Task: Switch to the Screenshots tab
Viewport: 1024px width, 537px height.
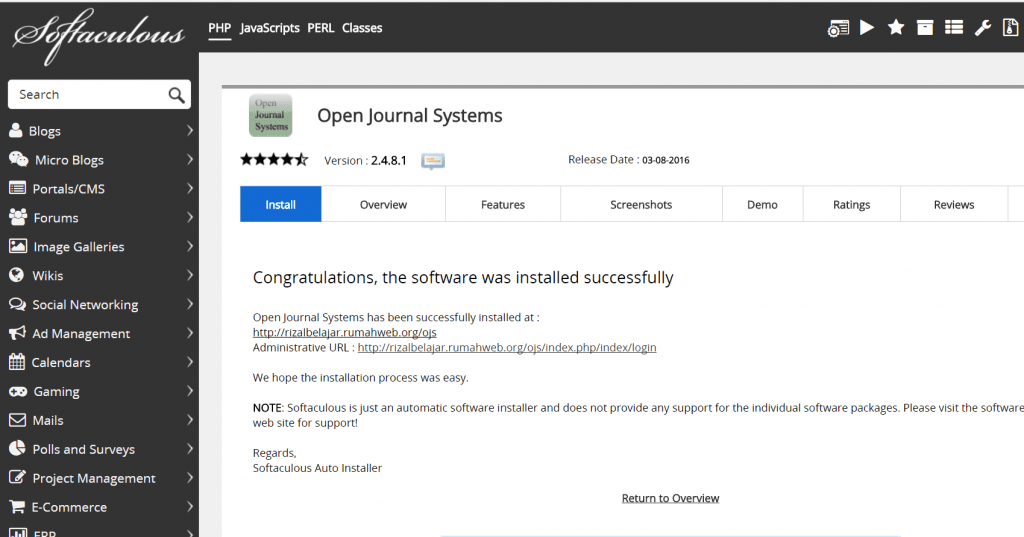Action: tap(641, 204)
